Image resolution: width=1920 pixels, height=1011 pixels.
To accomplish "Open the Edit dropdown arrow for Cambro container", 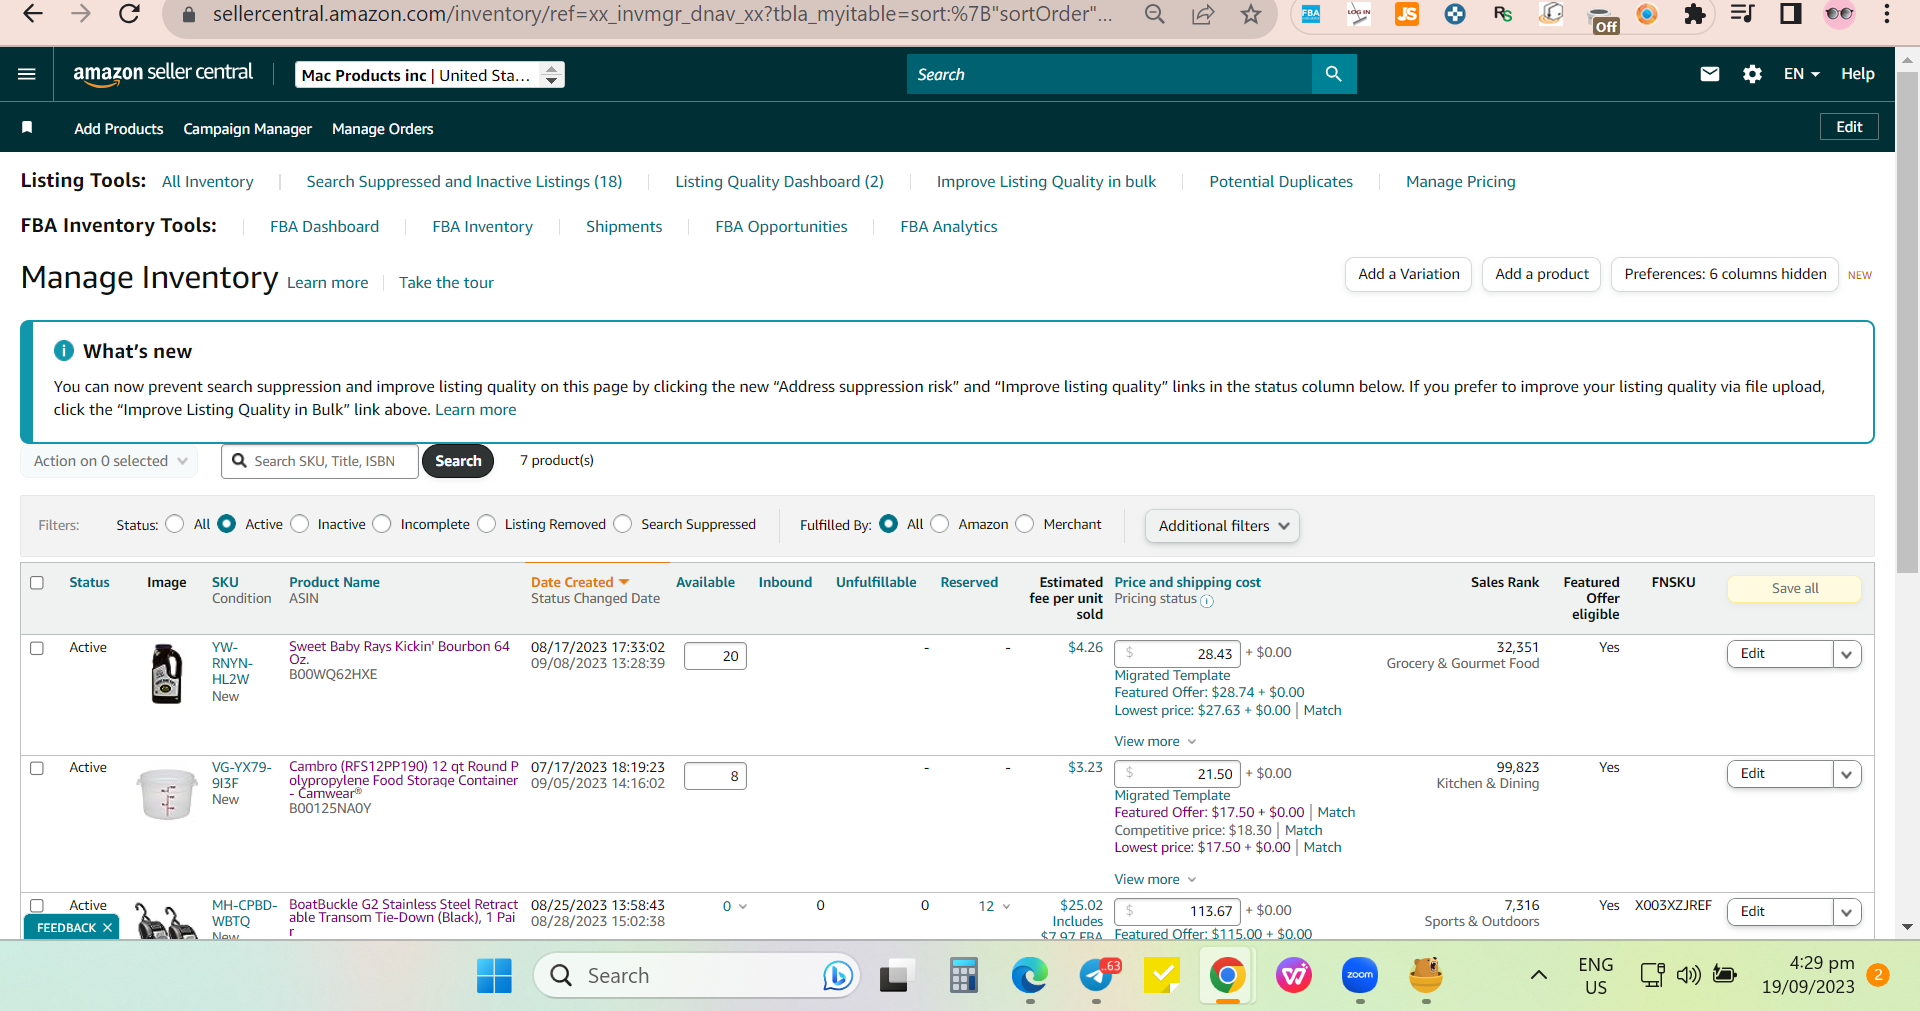I will click(x=1847, y=774).
